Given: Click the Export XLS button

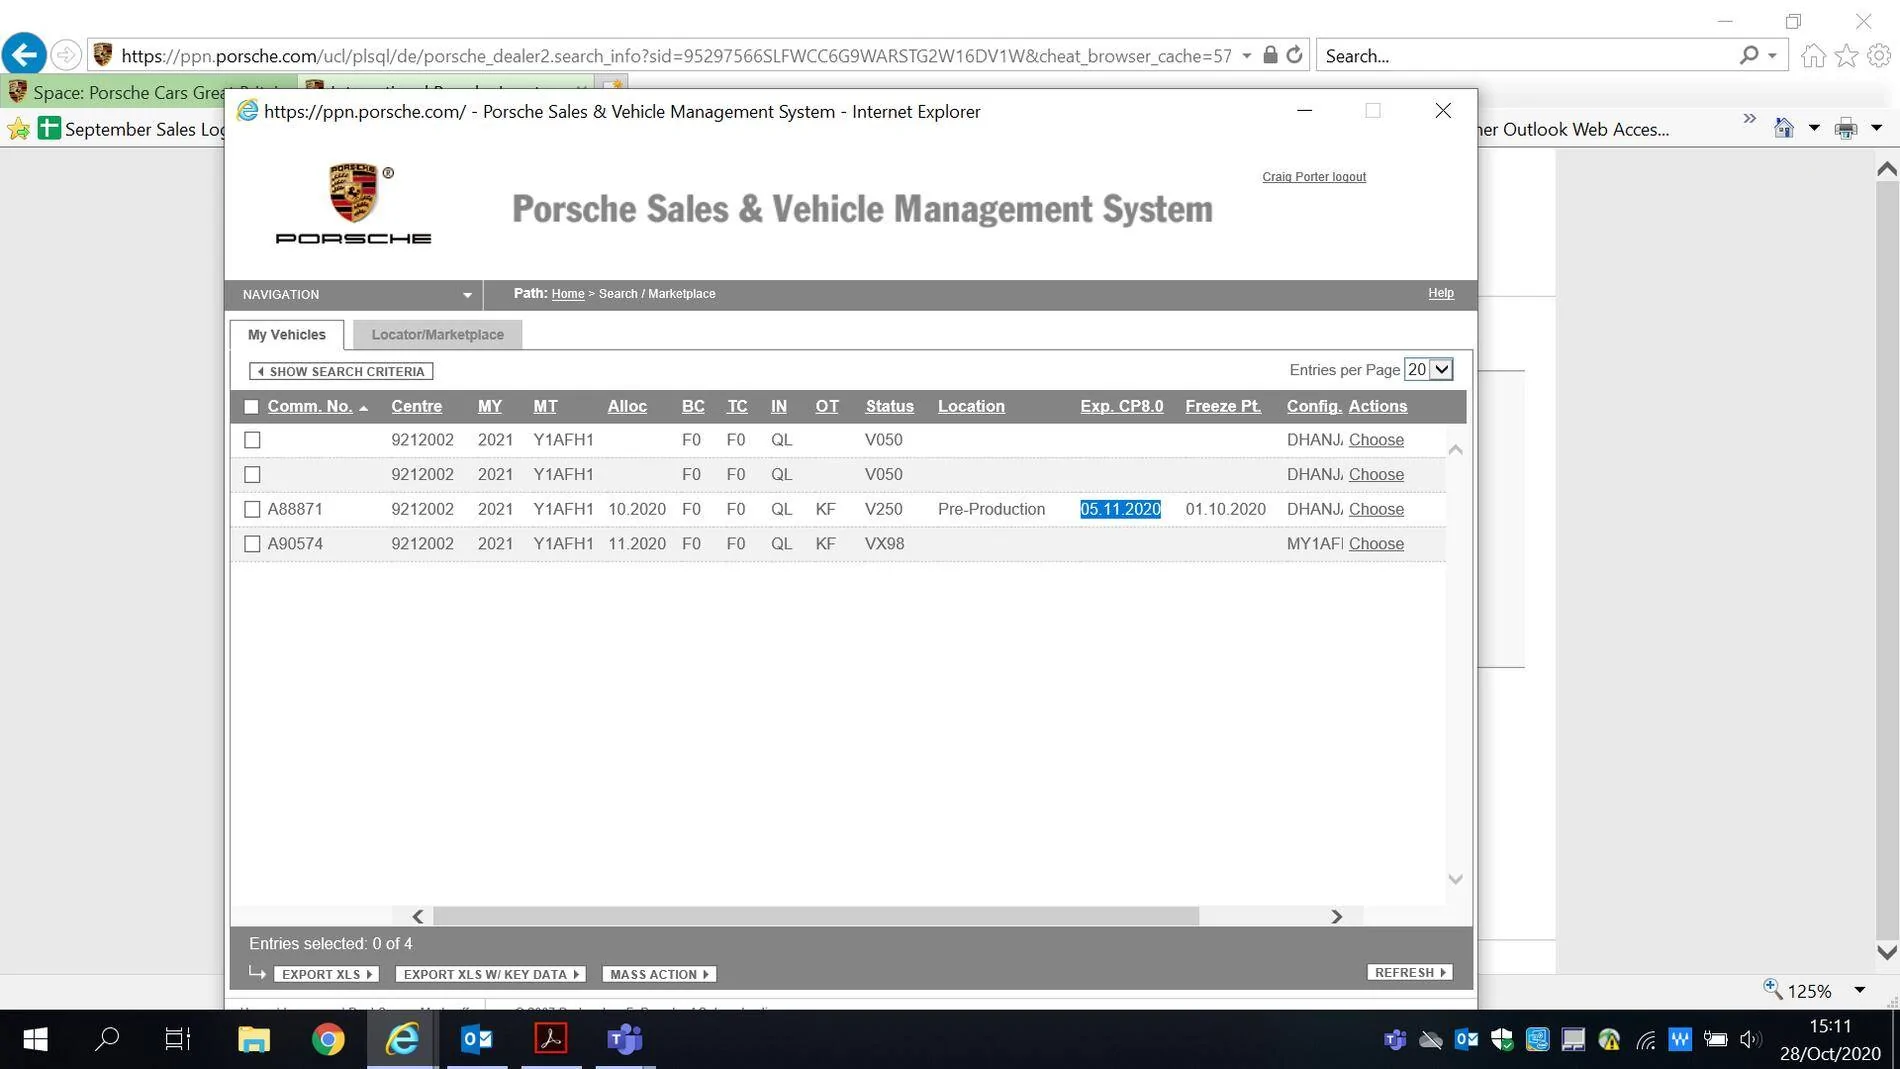Looking at the screenshot, I should point(326,975).
